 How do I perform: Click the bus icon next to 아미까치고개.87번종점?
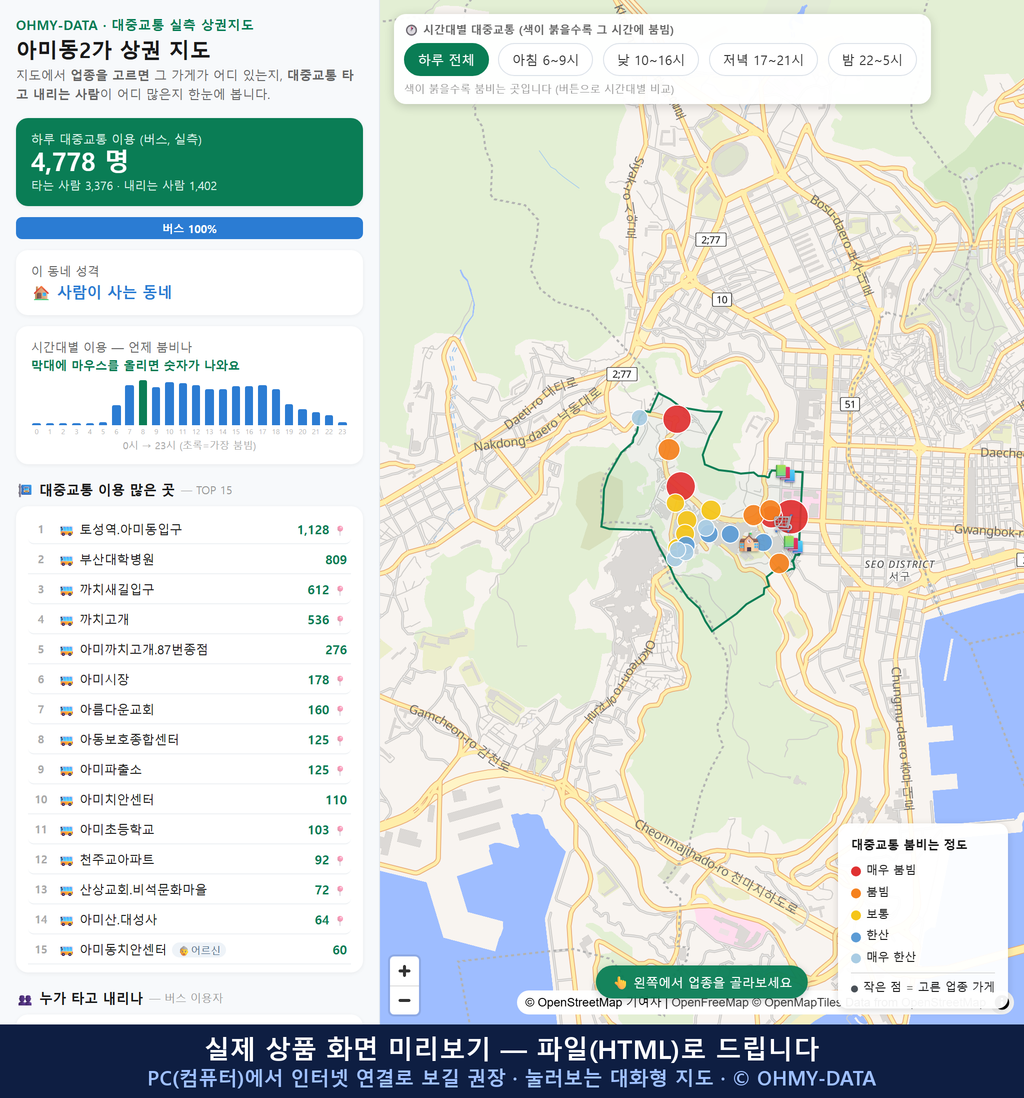point(67,650)
